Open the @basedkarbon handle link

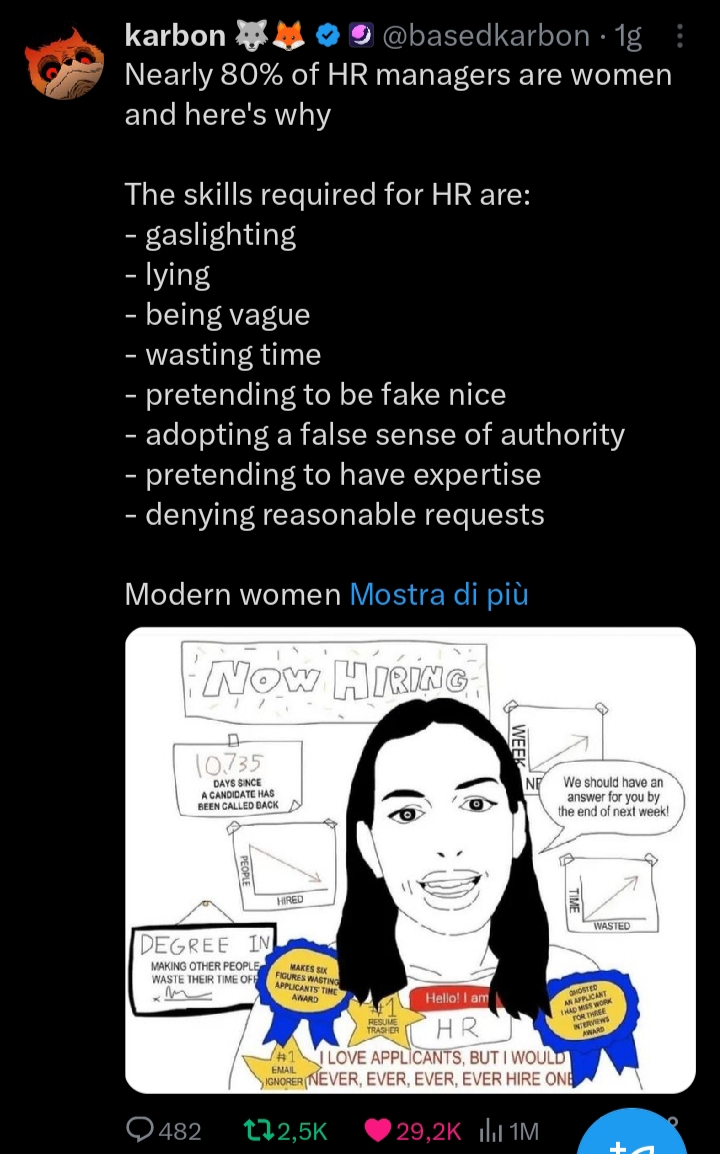tap(485, 35)
